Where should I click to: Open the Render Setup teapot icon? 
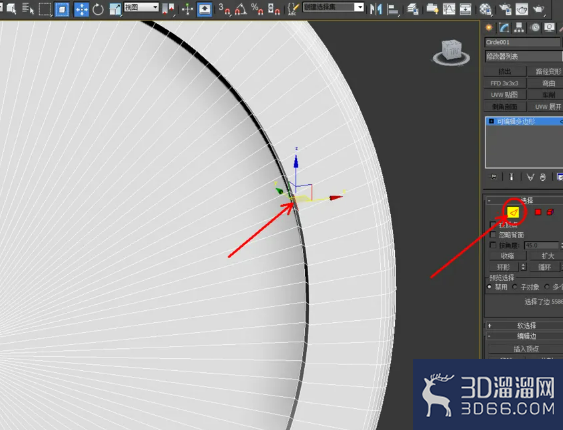506,9
